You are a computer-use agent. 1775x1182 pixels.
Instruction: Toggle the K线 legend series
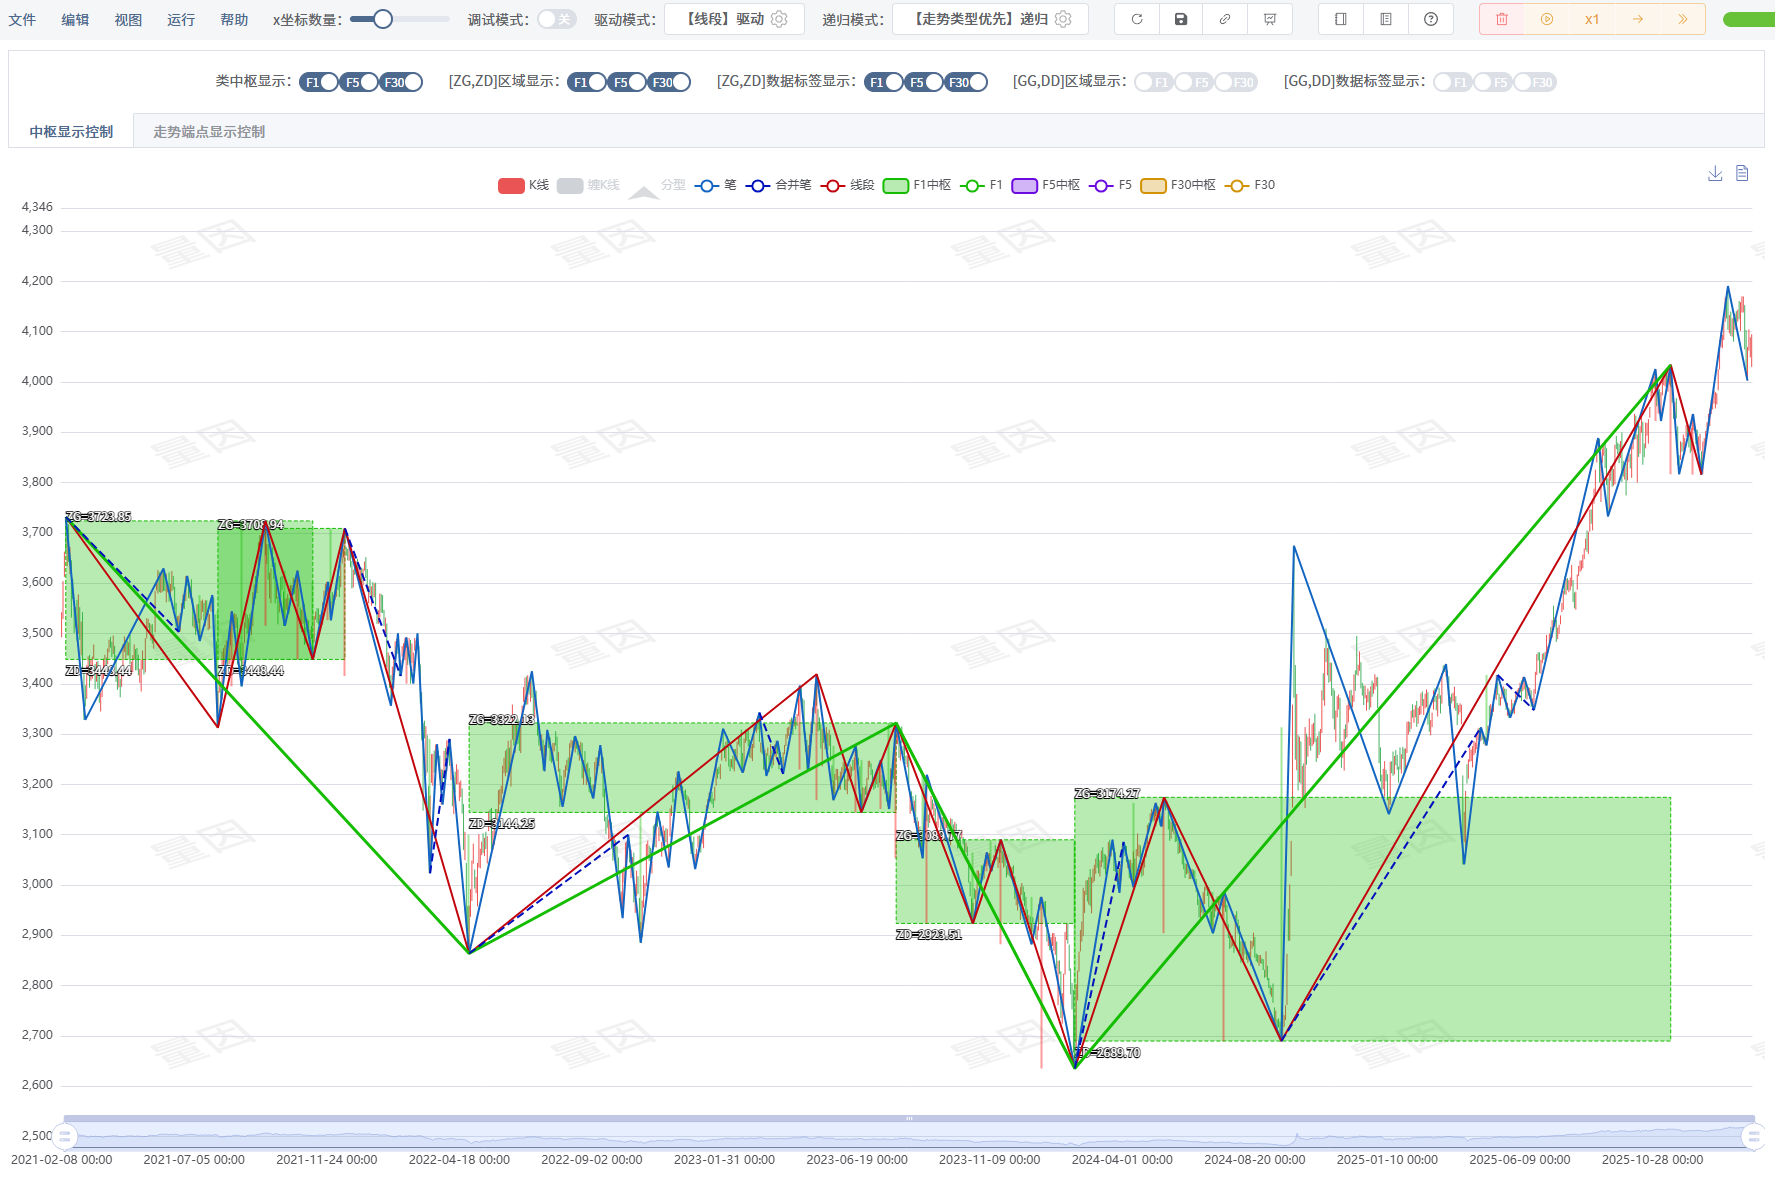[x=524, y=185]
